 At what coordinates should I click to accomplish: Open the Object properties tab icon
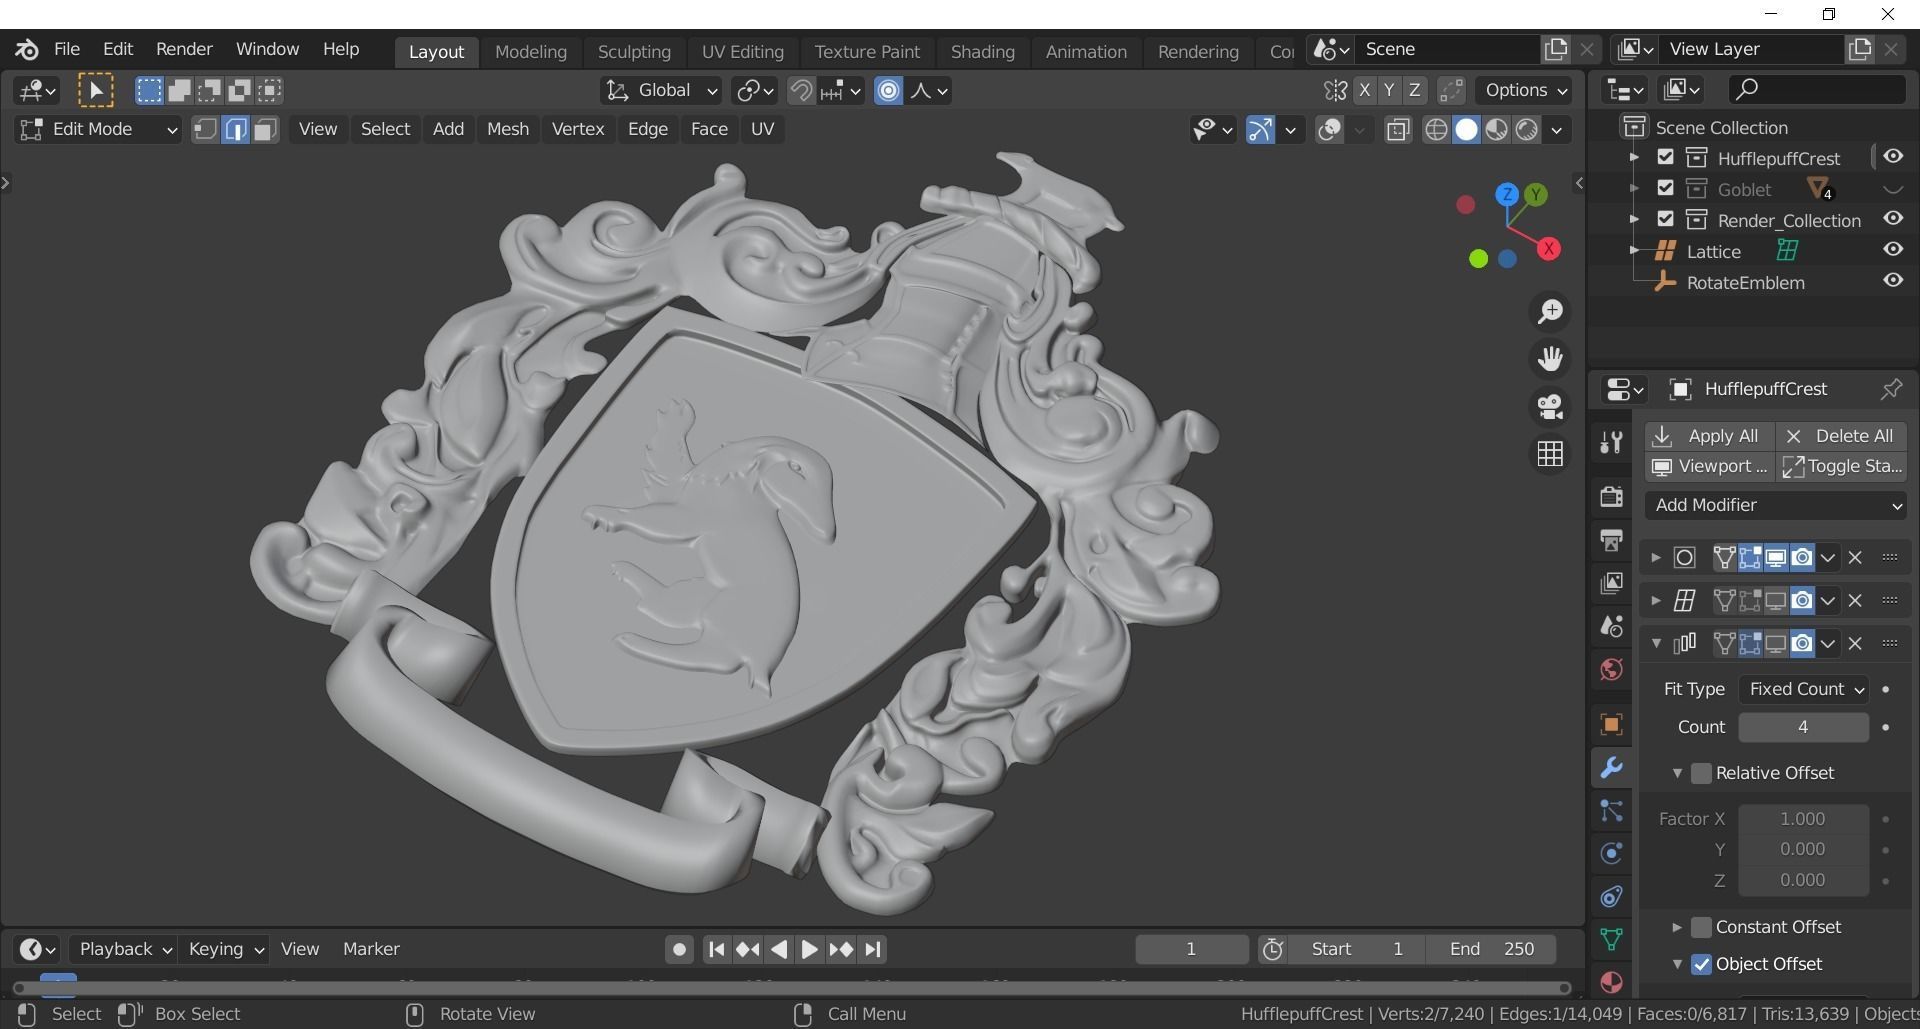(x=1611, y=724)
